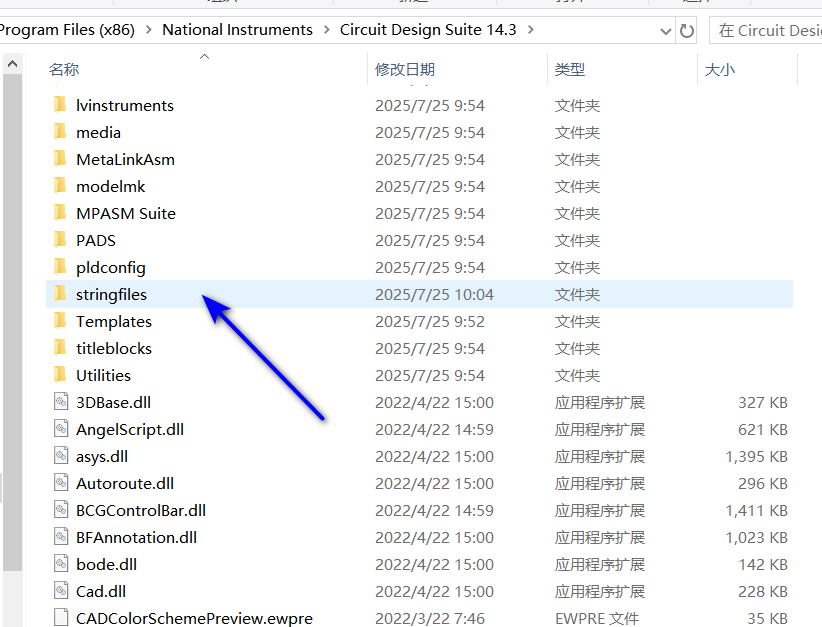Open the lvinstruments folder icon

(60, 105)
